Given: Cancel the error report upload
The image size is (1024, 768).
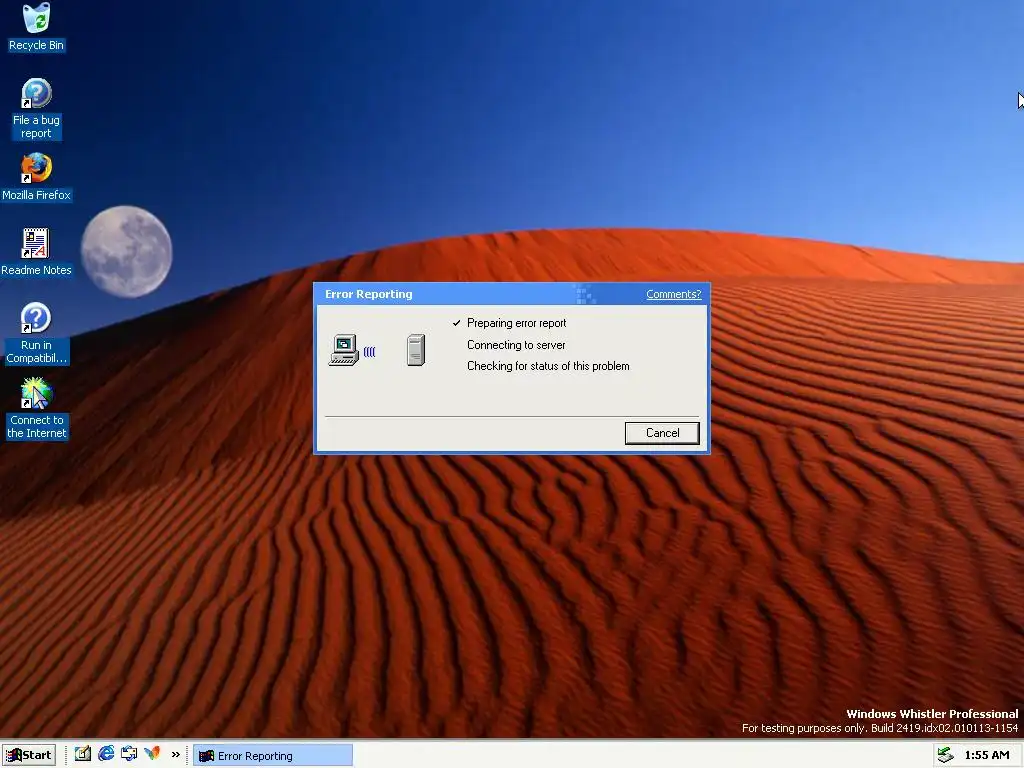Looking at the screenshot, I should click(662, 433).
